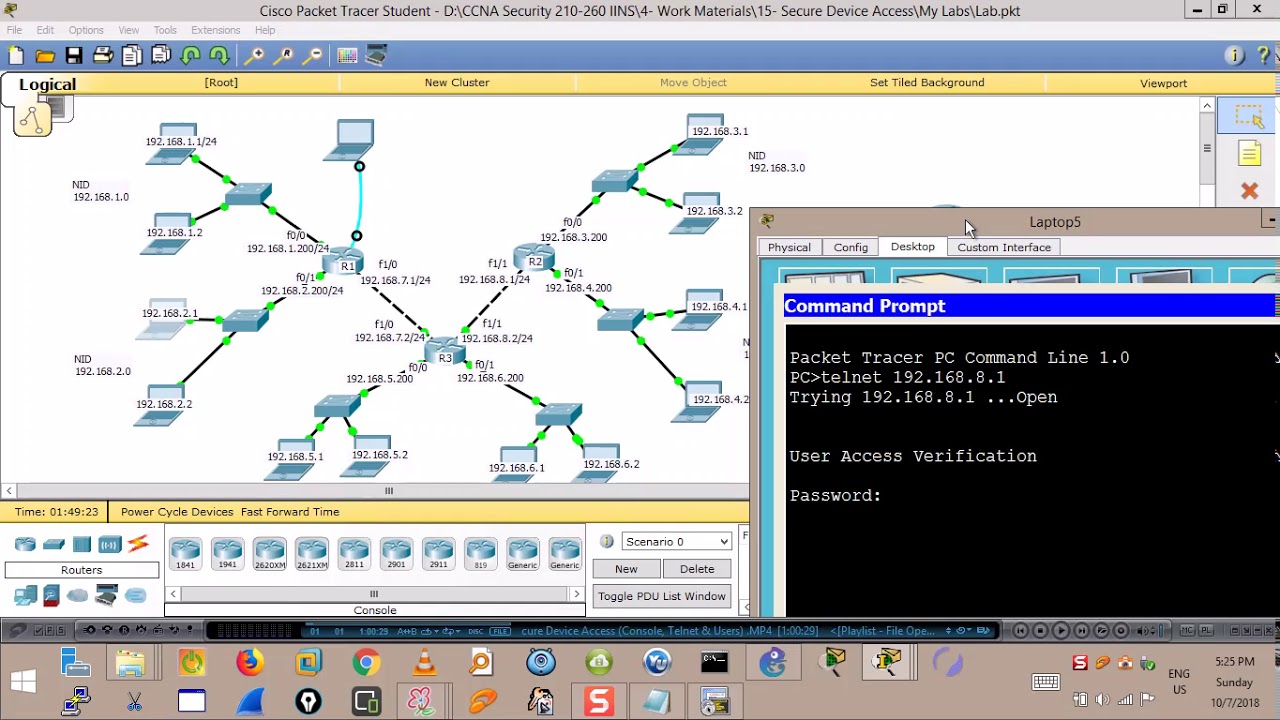Open the Extensions menu
1280x720 pixels.
click(215, 30)
